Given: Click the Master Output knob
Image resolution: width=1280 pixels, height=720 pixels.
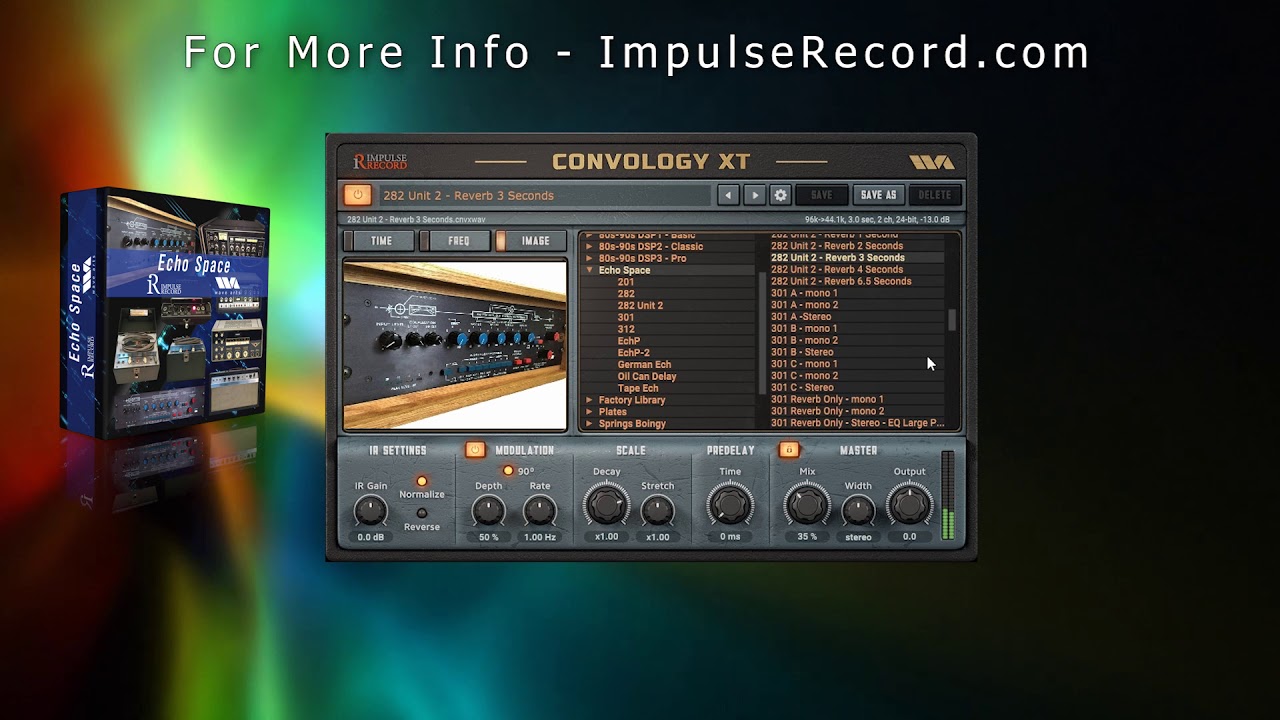Looking at the screenshot, I should point(909,504).
